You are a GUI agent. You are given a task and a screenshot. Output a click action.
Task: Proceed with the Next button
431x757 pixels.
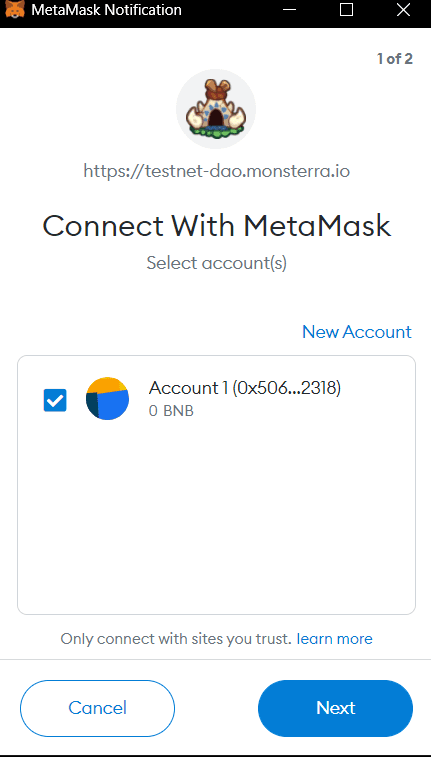(335, 708)
